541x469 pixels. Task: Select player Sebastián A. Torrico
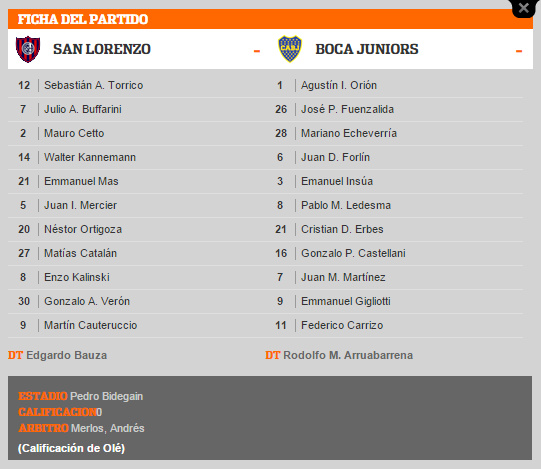tap(94, 85)
